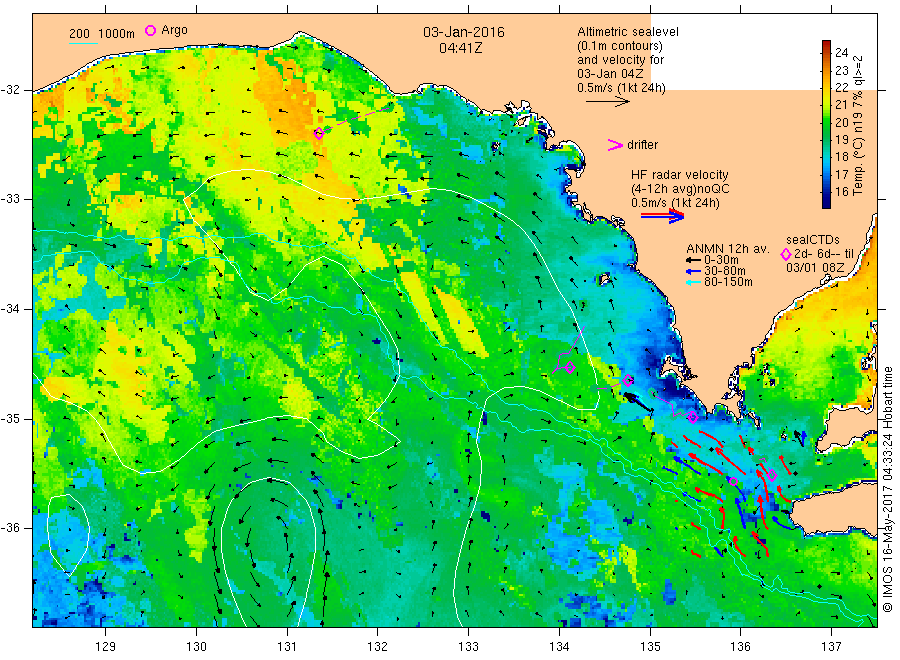Screen dimensions: 900x660
Task: Click the 133 longitude axis label
Action: pos(468,647)
